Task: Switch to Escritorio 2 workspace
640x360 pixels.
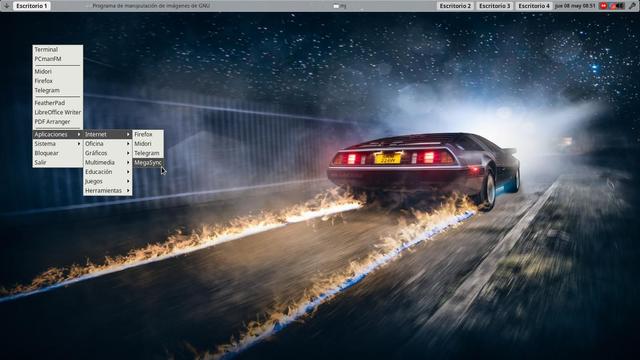Action: [x=455, y=6]
